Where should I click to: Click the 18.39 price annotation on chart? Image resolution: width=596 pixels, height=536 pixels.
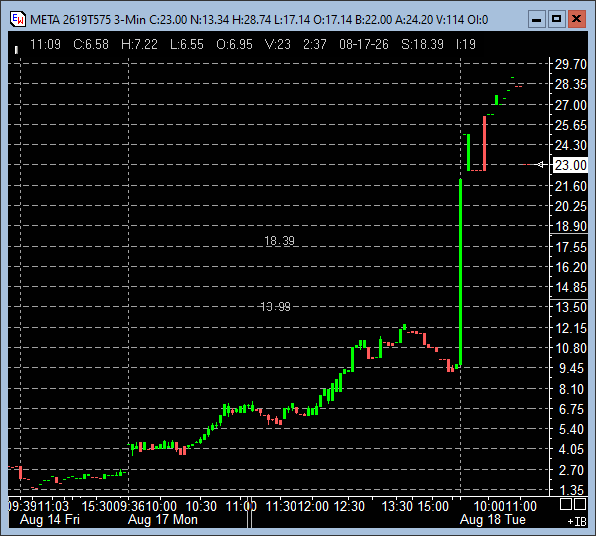click(279, 241)
